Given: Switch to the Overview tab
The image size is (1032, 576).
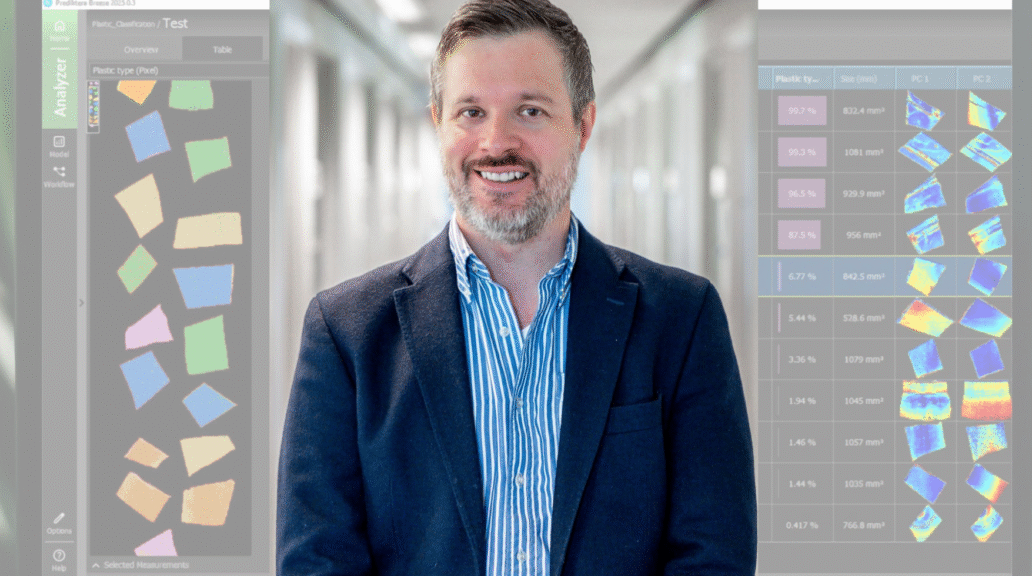Looking at the screenshot, I should click(140, 49).
